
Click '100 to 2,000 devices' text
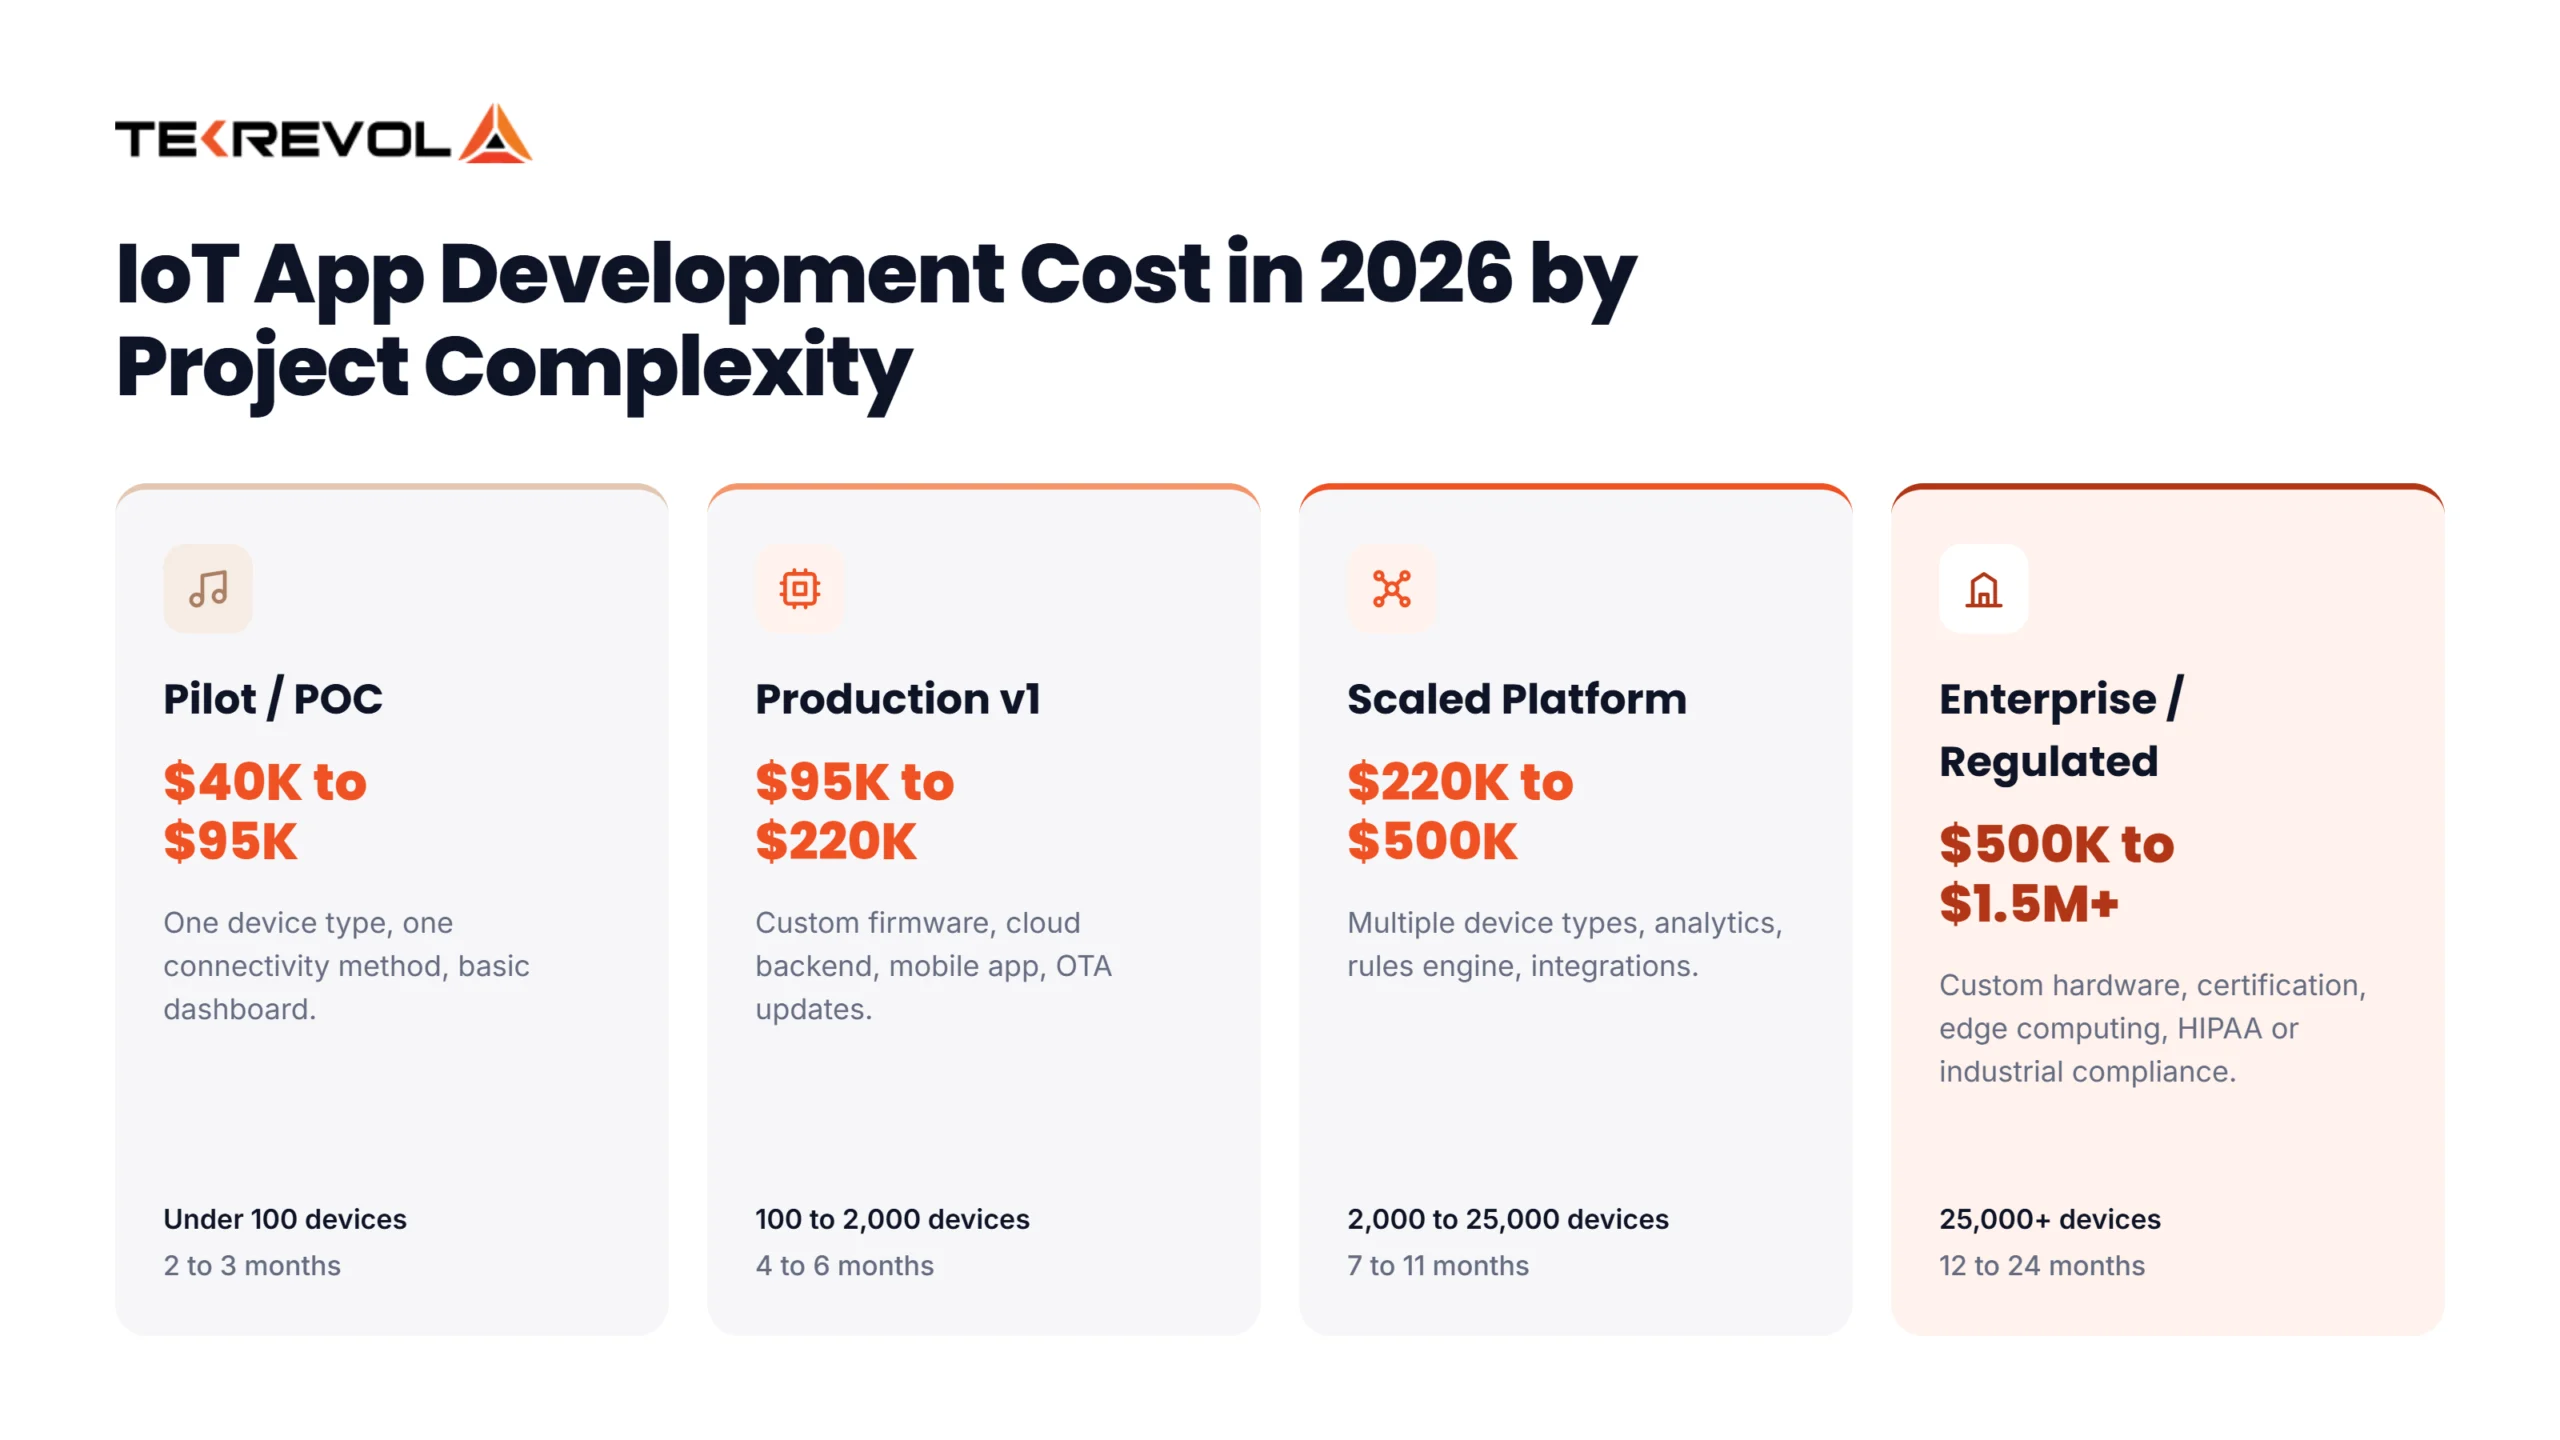tap(892, 1219)
